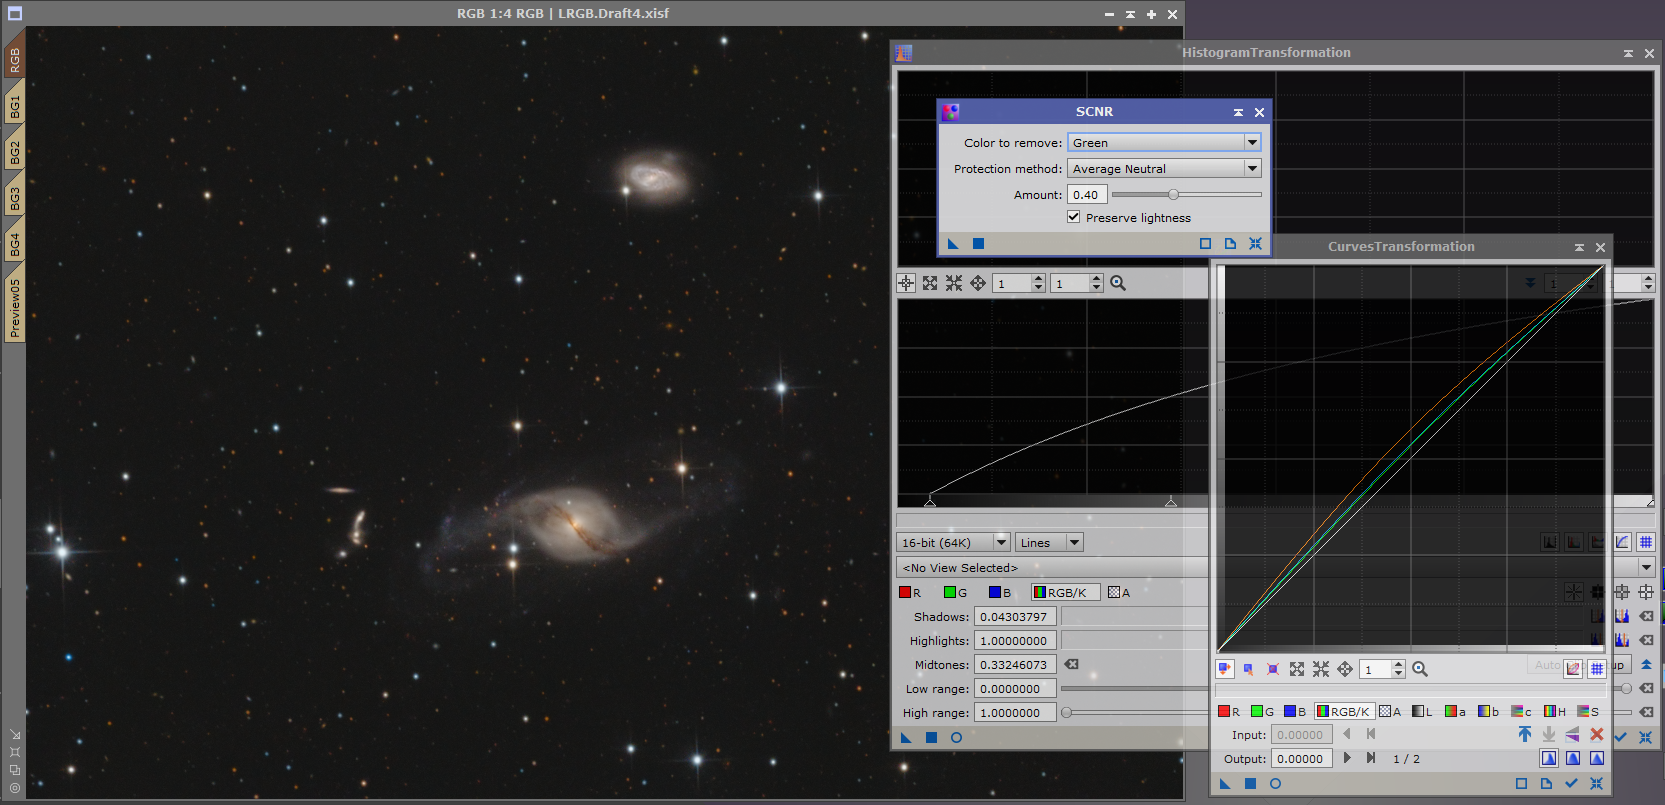Click the red X reset curve icon
This screenshot has width=1665, height=805.
pos(1597,734)
